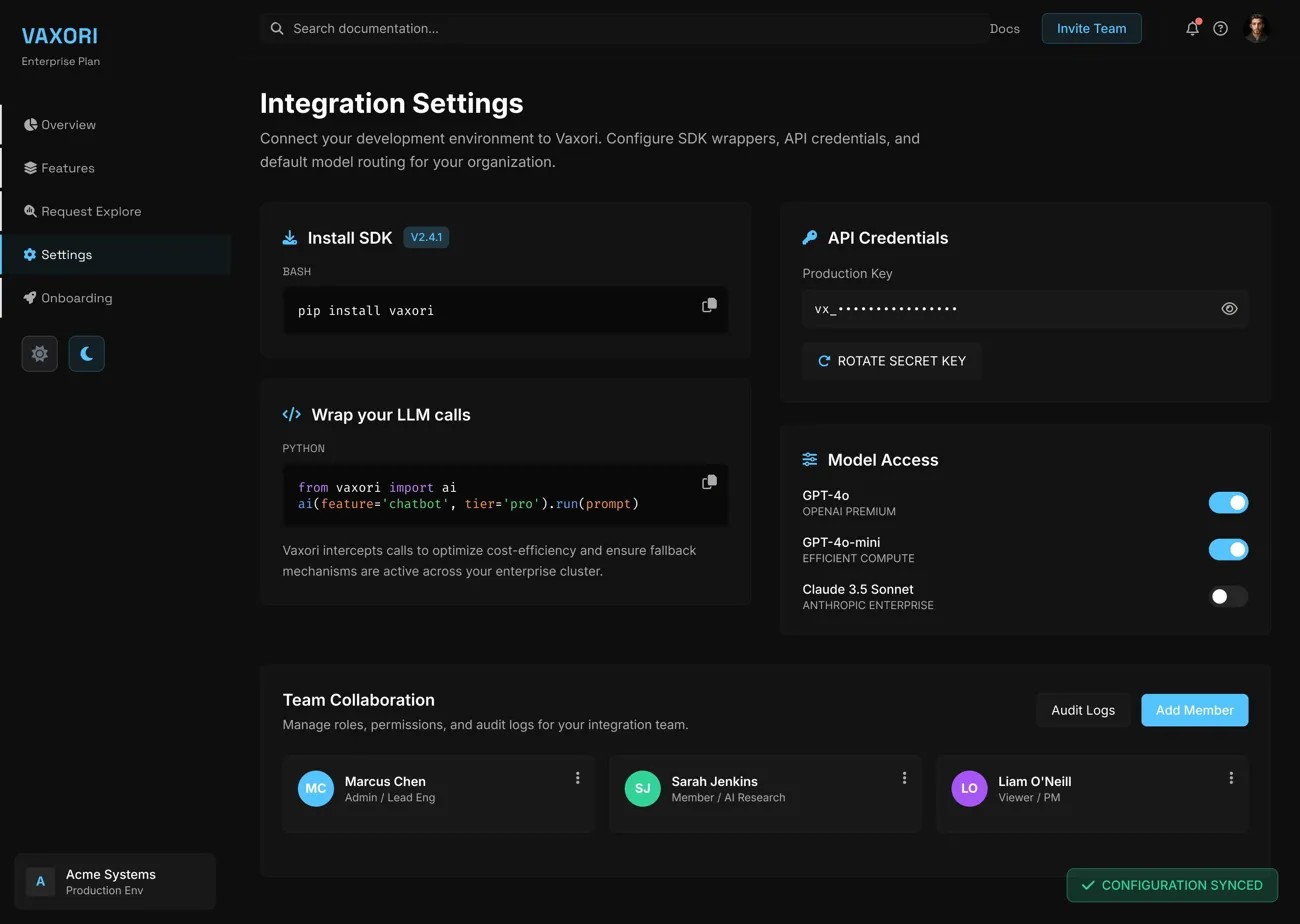Turn off the GPT-4o-mini toggle
The width and height of the screenshot is (1300, 924).
tap(1228, 550)
